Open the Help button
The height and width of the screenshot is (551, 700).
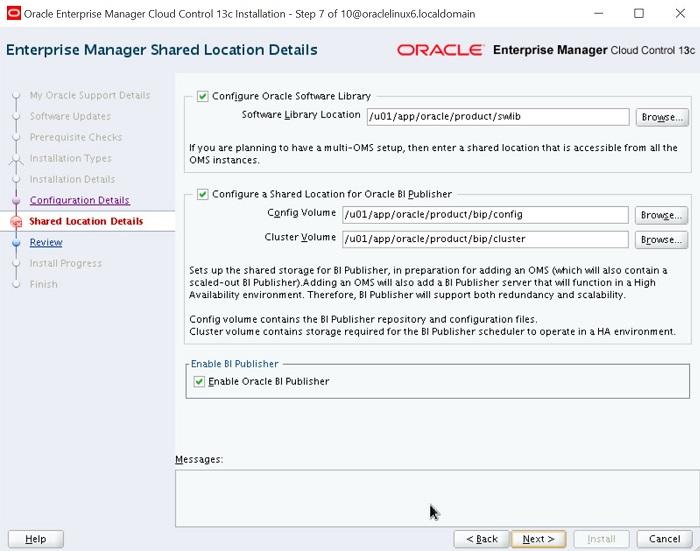click(x=36, y=539)
